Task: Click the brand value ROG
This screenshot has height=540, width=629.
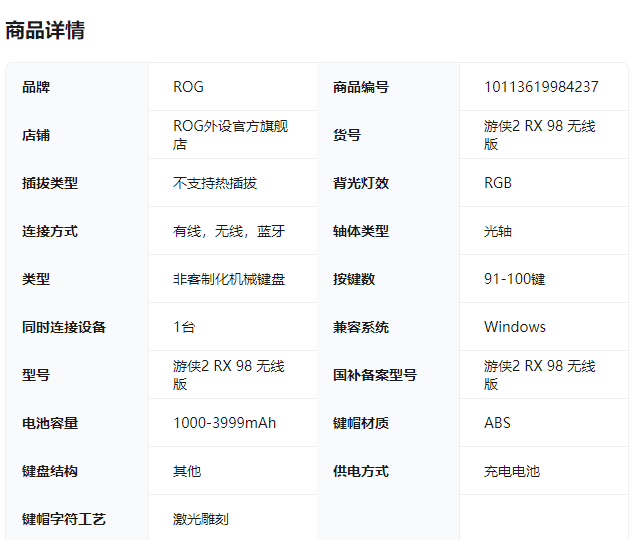Action: click(188, 87)
